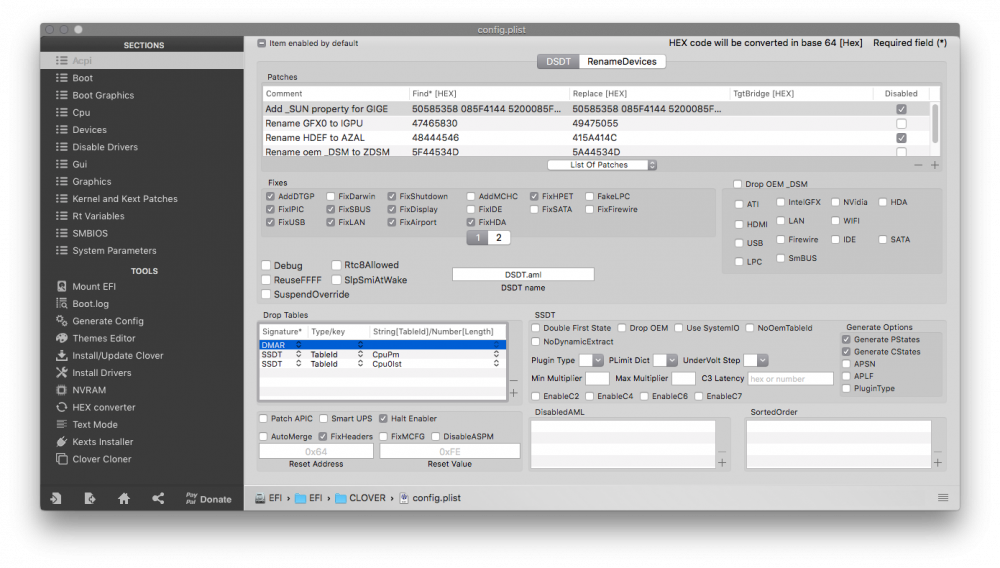Toggle the Generate PStates checkbox
Viewport: 1000px width, 568px height.
click(x=846, y=340)
